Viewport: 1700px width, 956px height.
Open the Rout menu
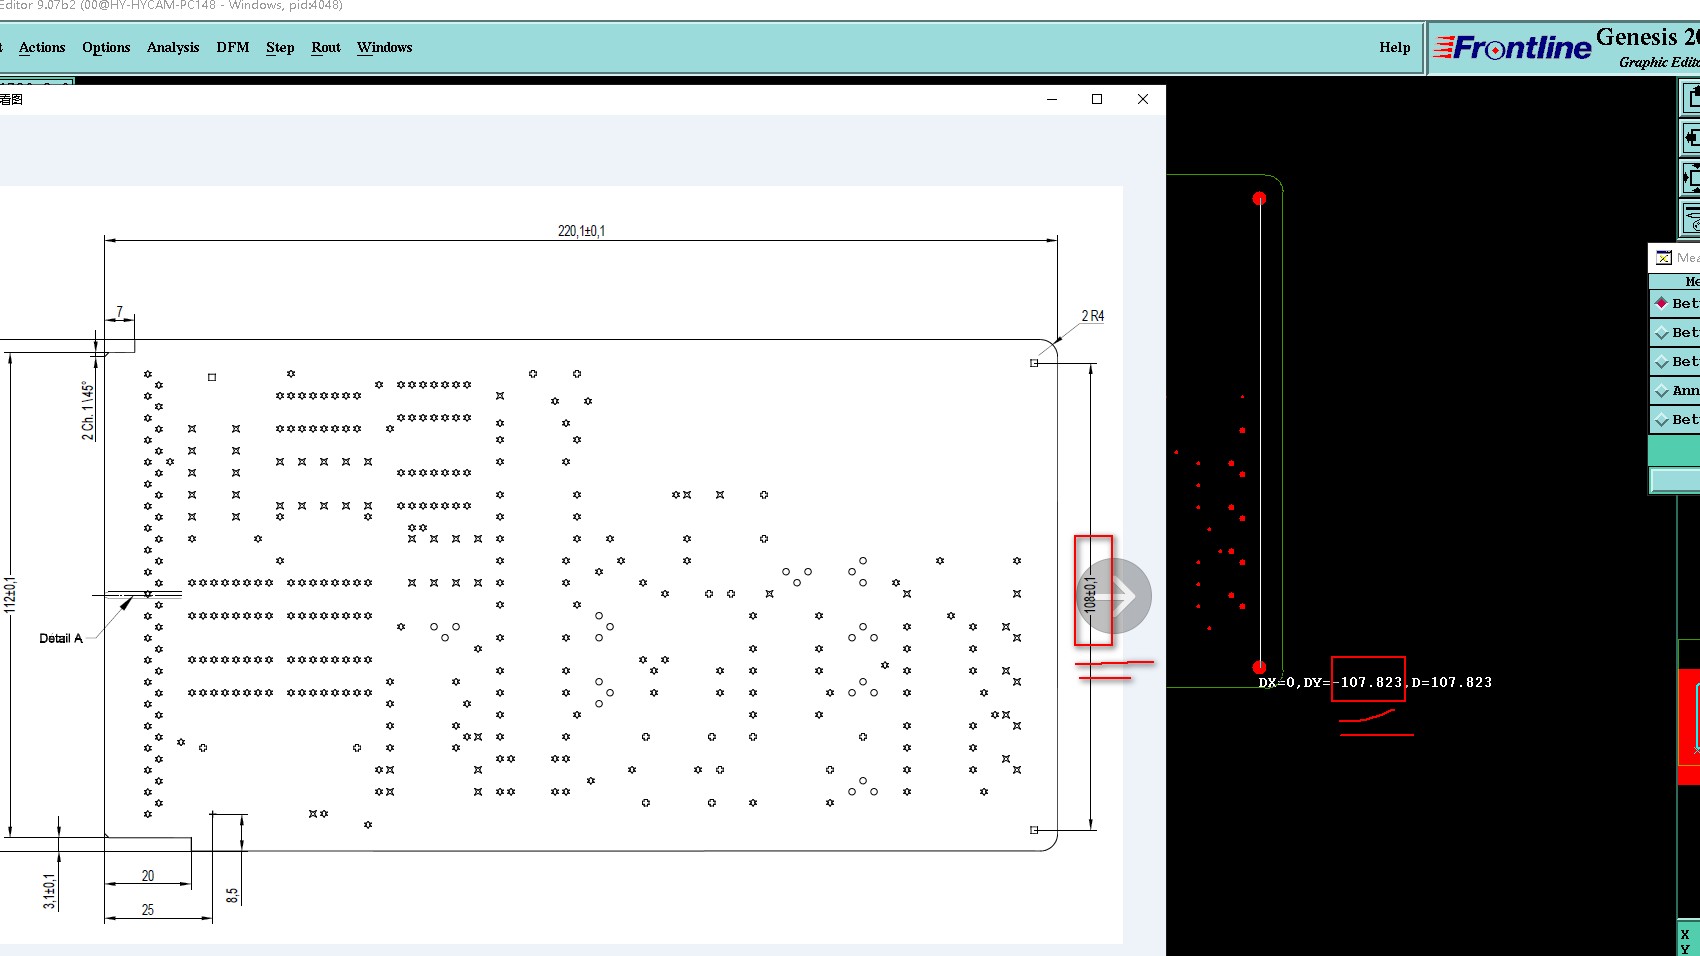pos(326,47)
